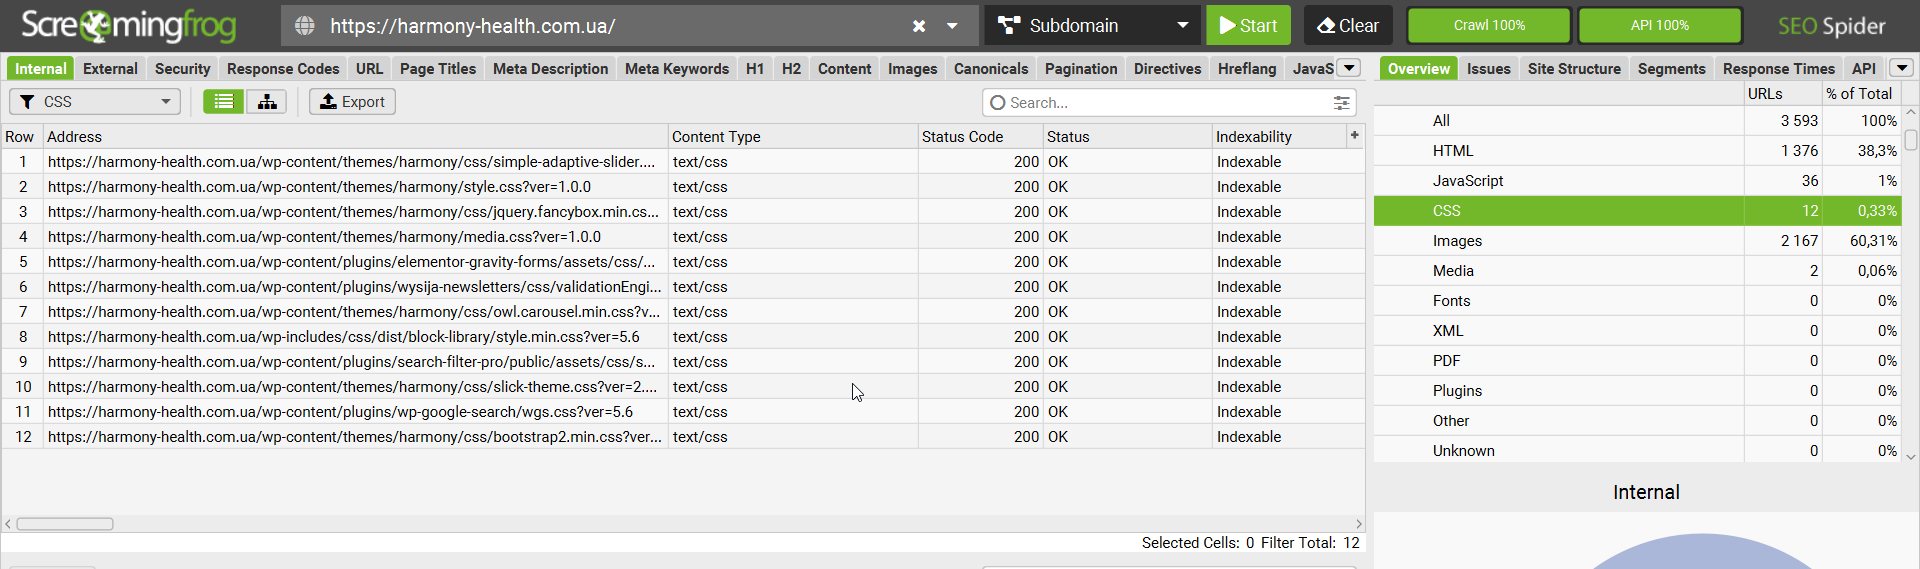Add a column with the plus icon
Screen dimensions: 1920x569
(x=1355, y=135)
